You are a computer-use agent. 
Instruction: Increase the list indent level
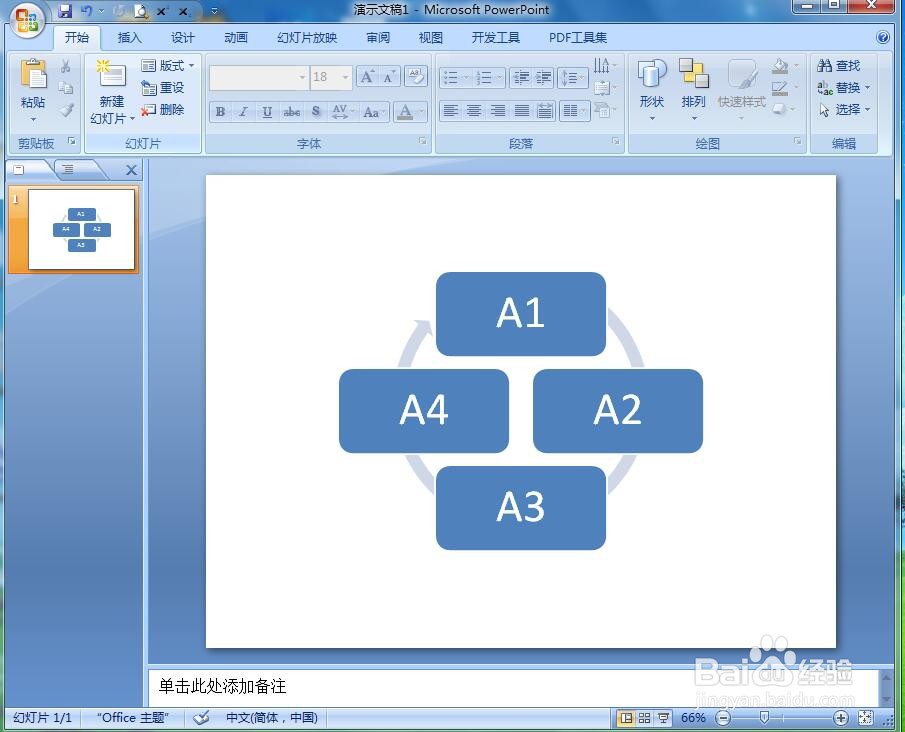(543, 78)
